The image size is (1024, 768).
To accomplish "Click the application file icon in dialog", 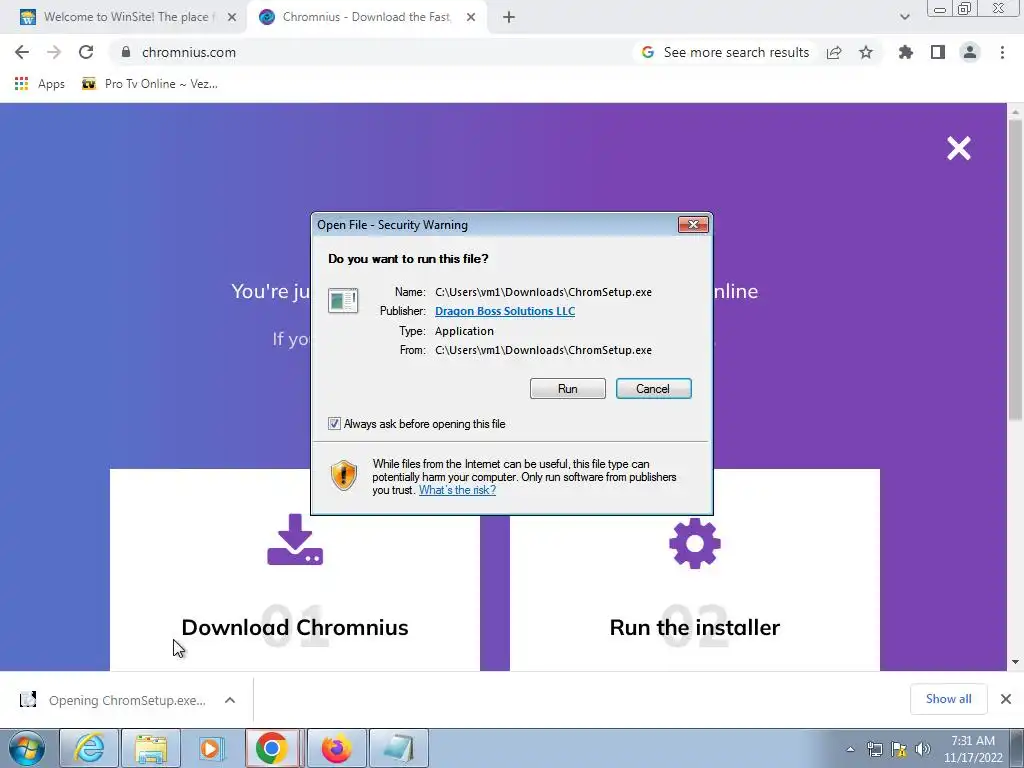I will click(343, 301).
